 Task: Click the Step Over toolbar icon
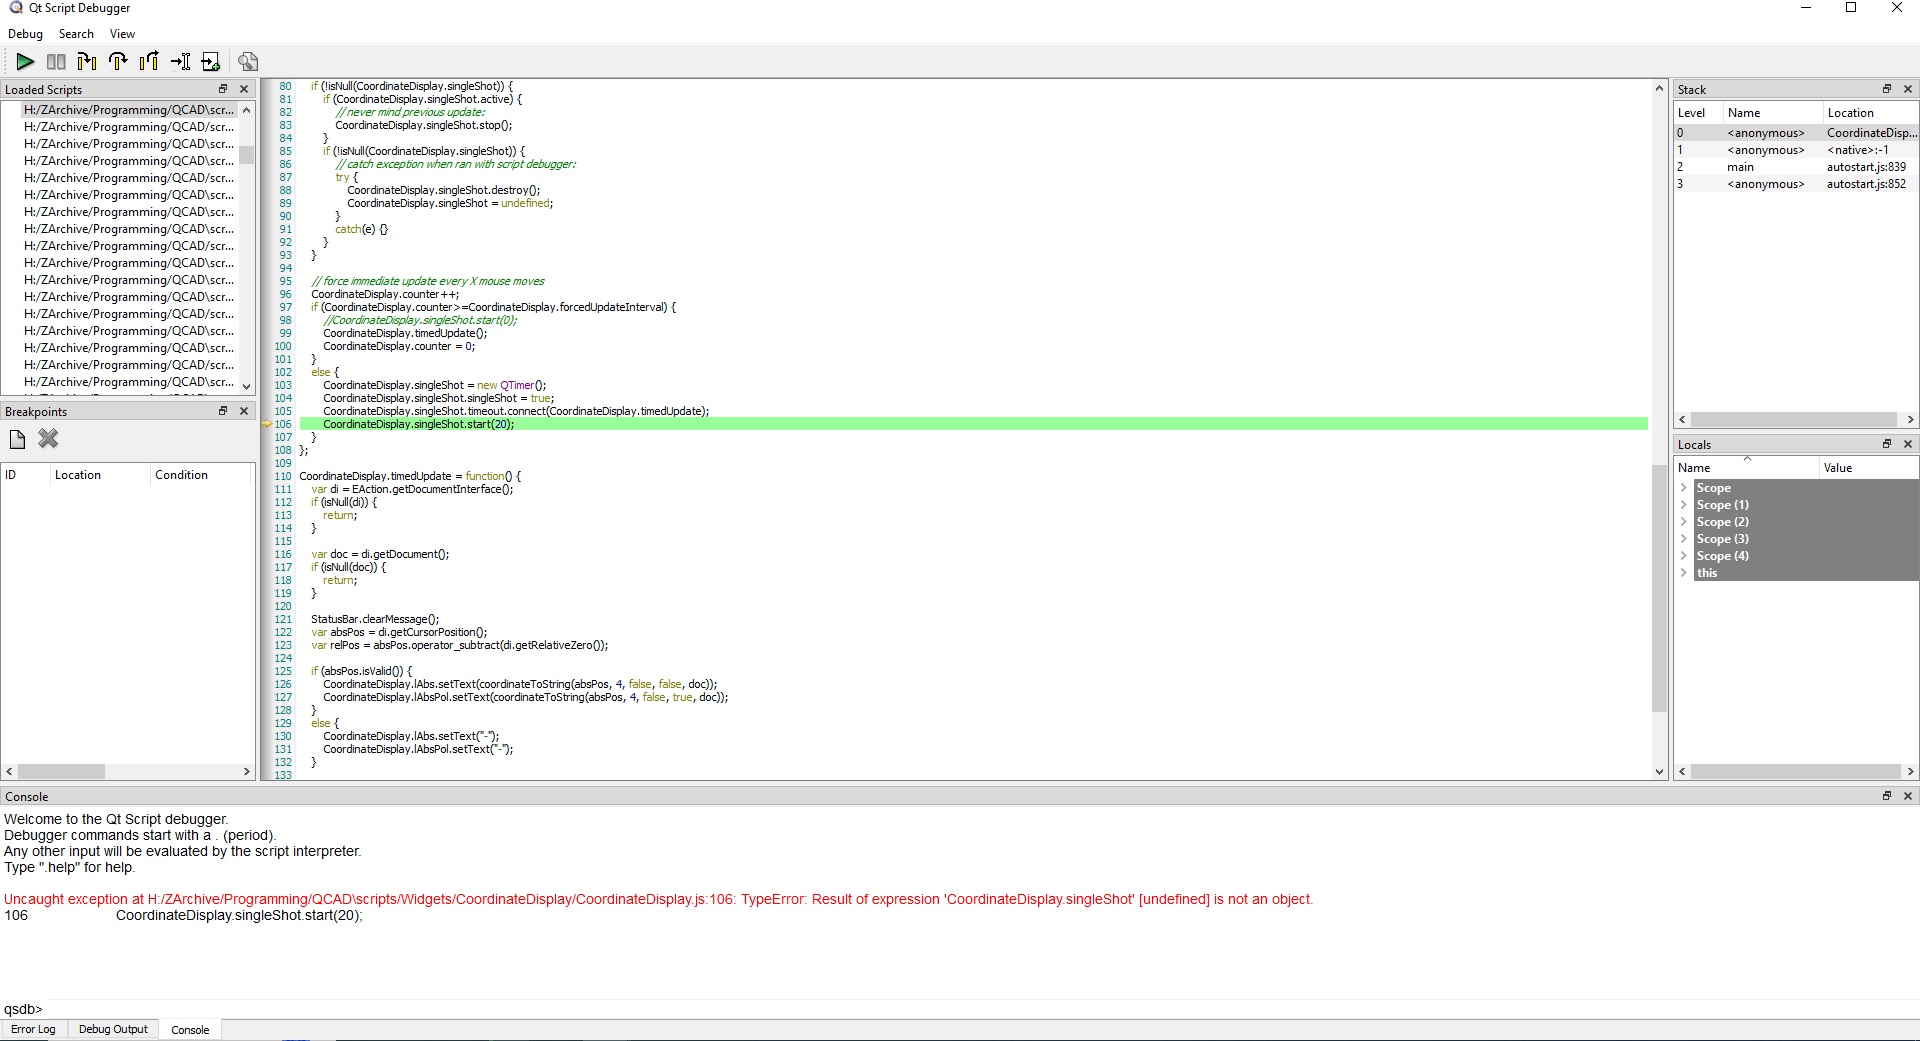click(x=118, y=62)
